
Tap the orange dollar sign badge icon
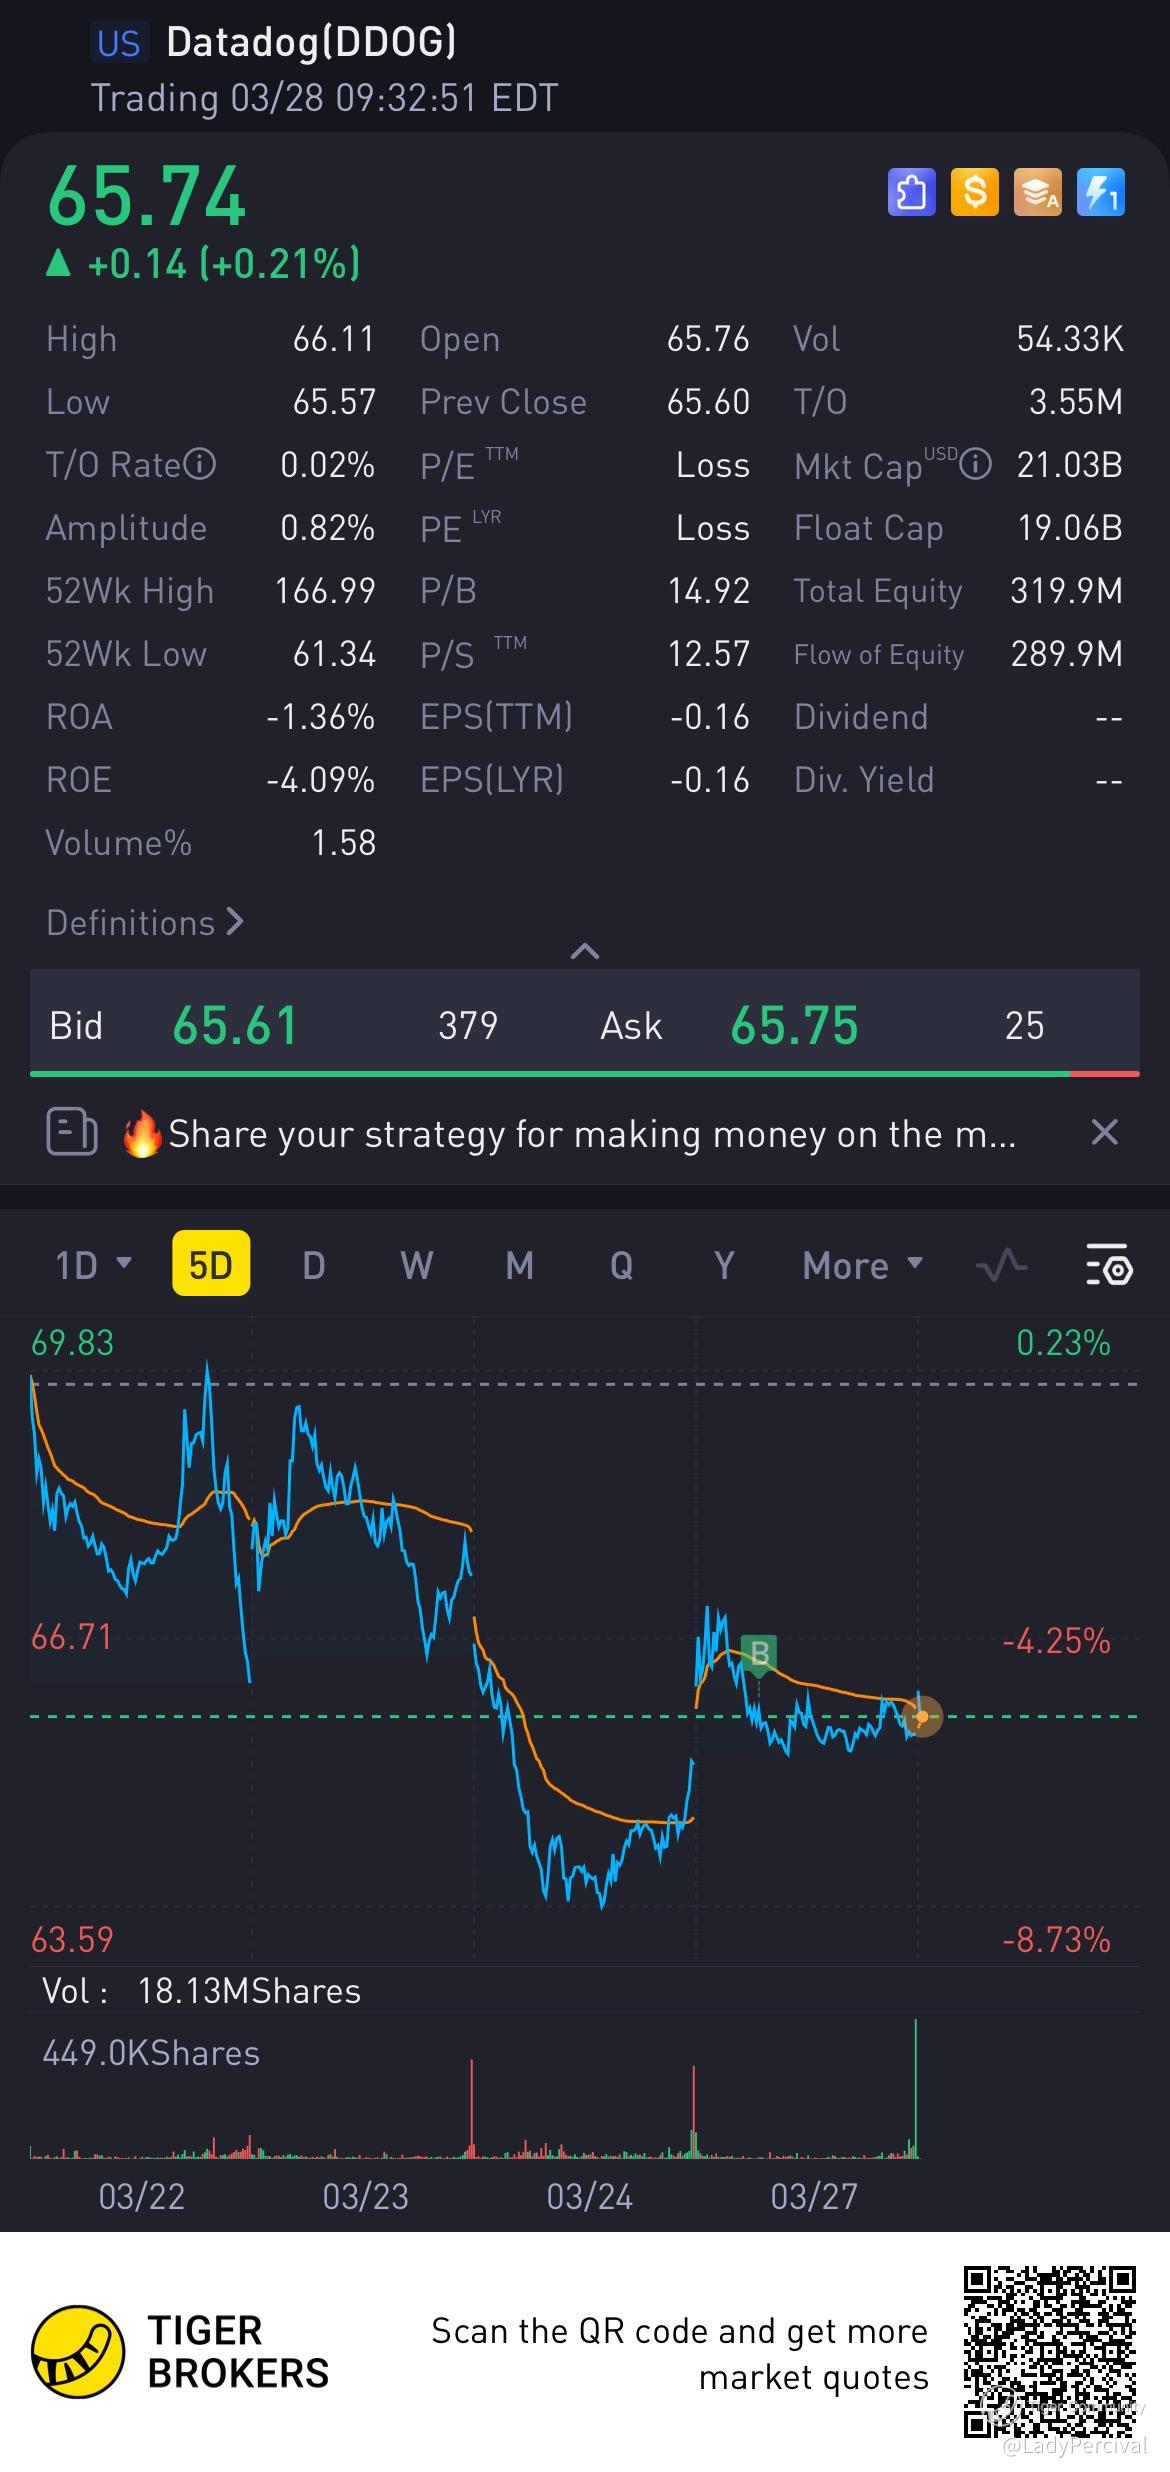pos(974,192)
